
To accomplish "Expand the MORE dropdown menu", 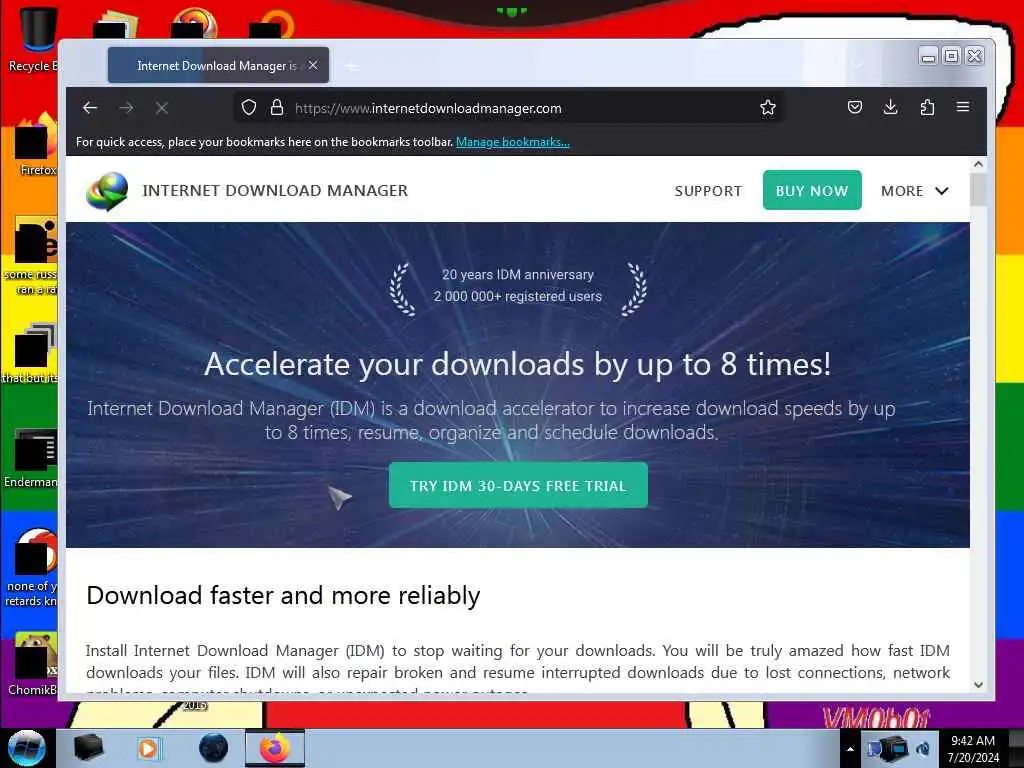I will [914, 191].
